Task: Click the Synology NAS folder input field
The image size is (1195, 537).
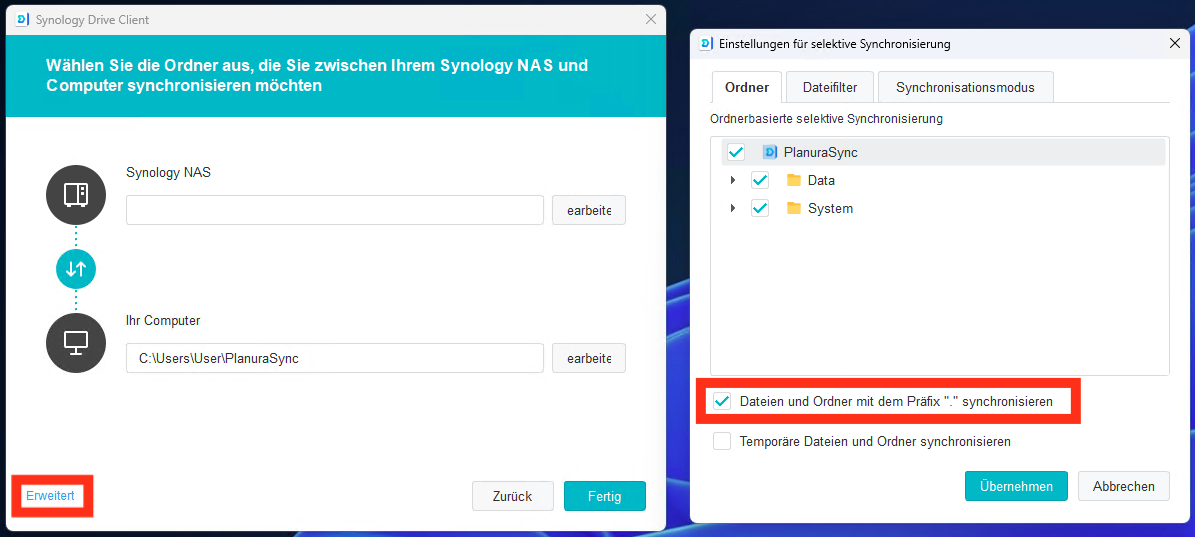Action: (335, 210)
